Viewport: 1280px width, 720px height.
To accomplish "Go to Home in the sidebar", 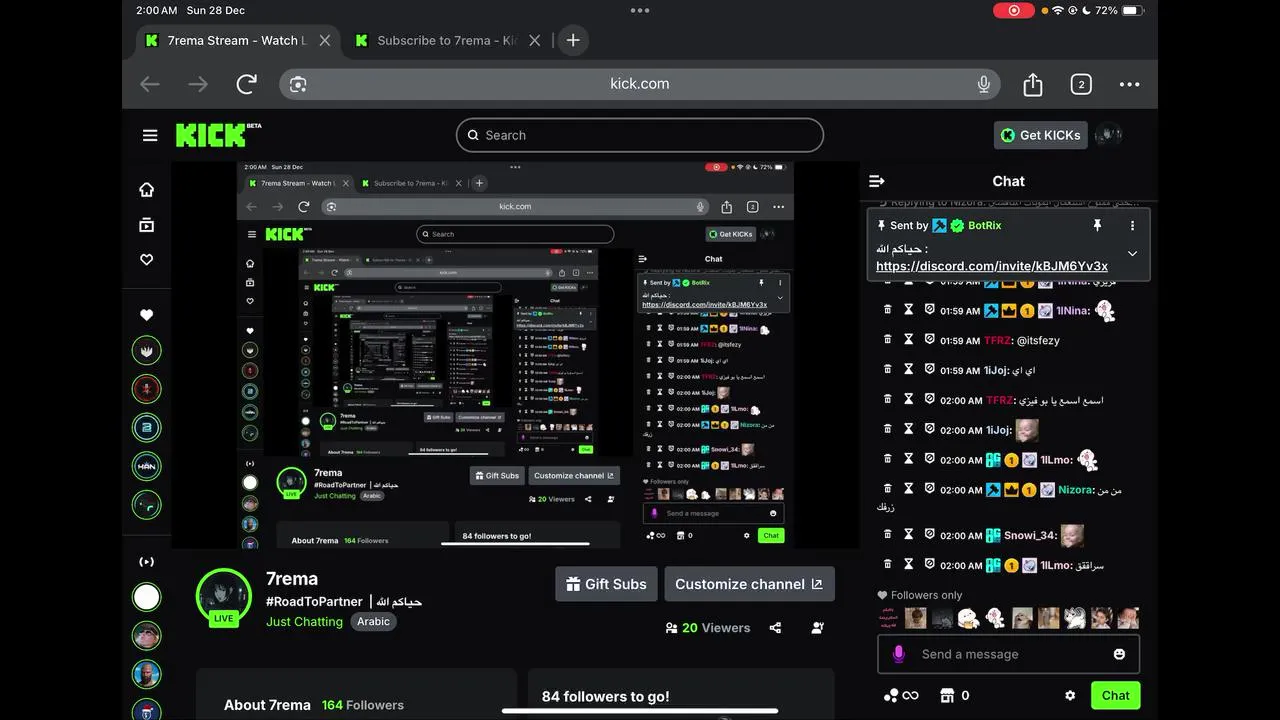I will tap(147, 190).
